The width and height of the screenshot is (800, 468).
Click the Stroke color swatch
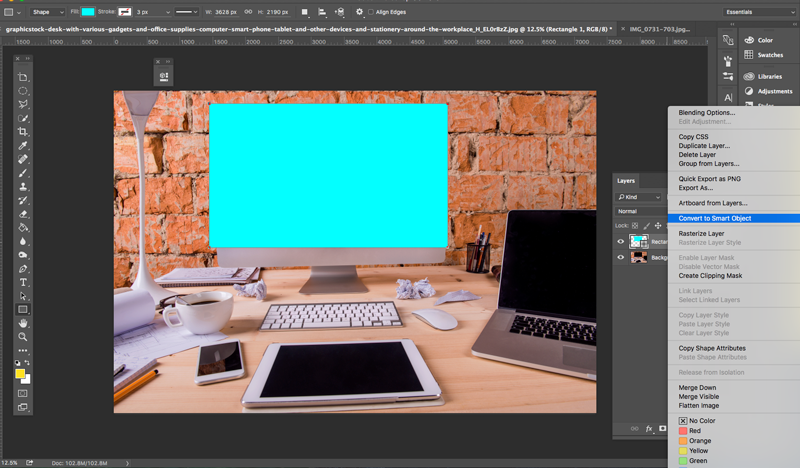click(x=124, y=12)
